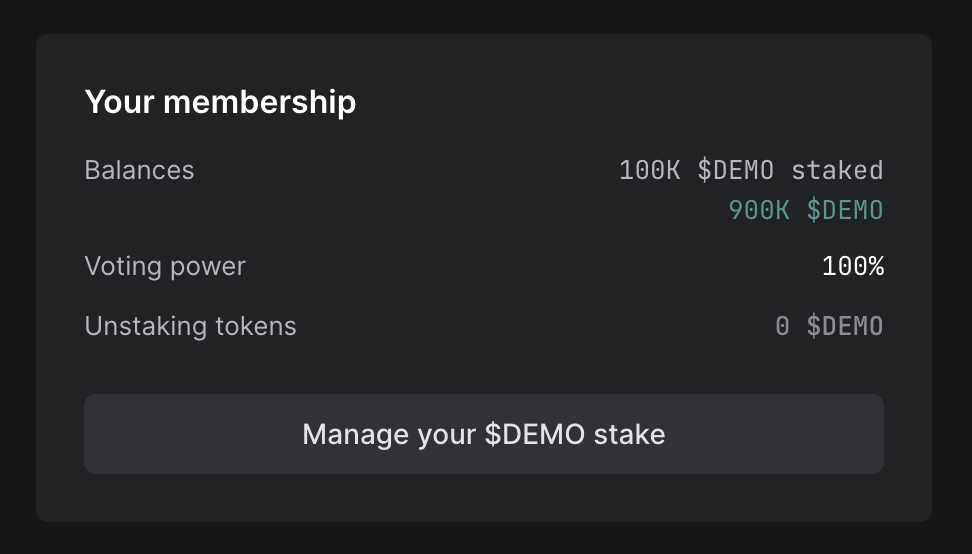
Task: Select the Balances label
Action: coord(139,170)
